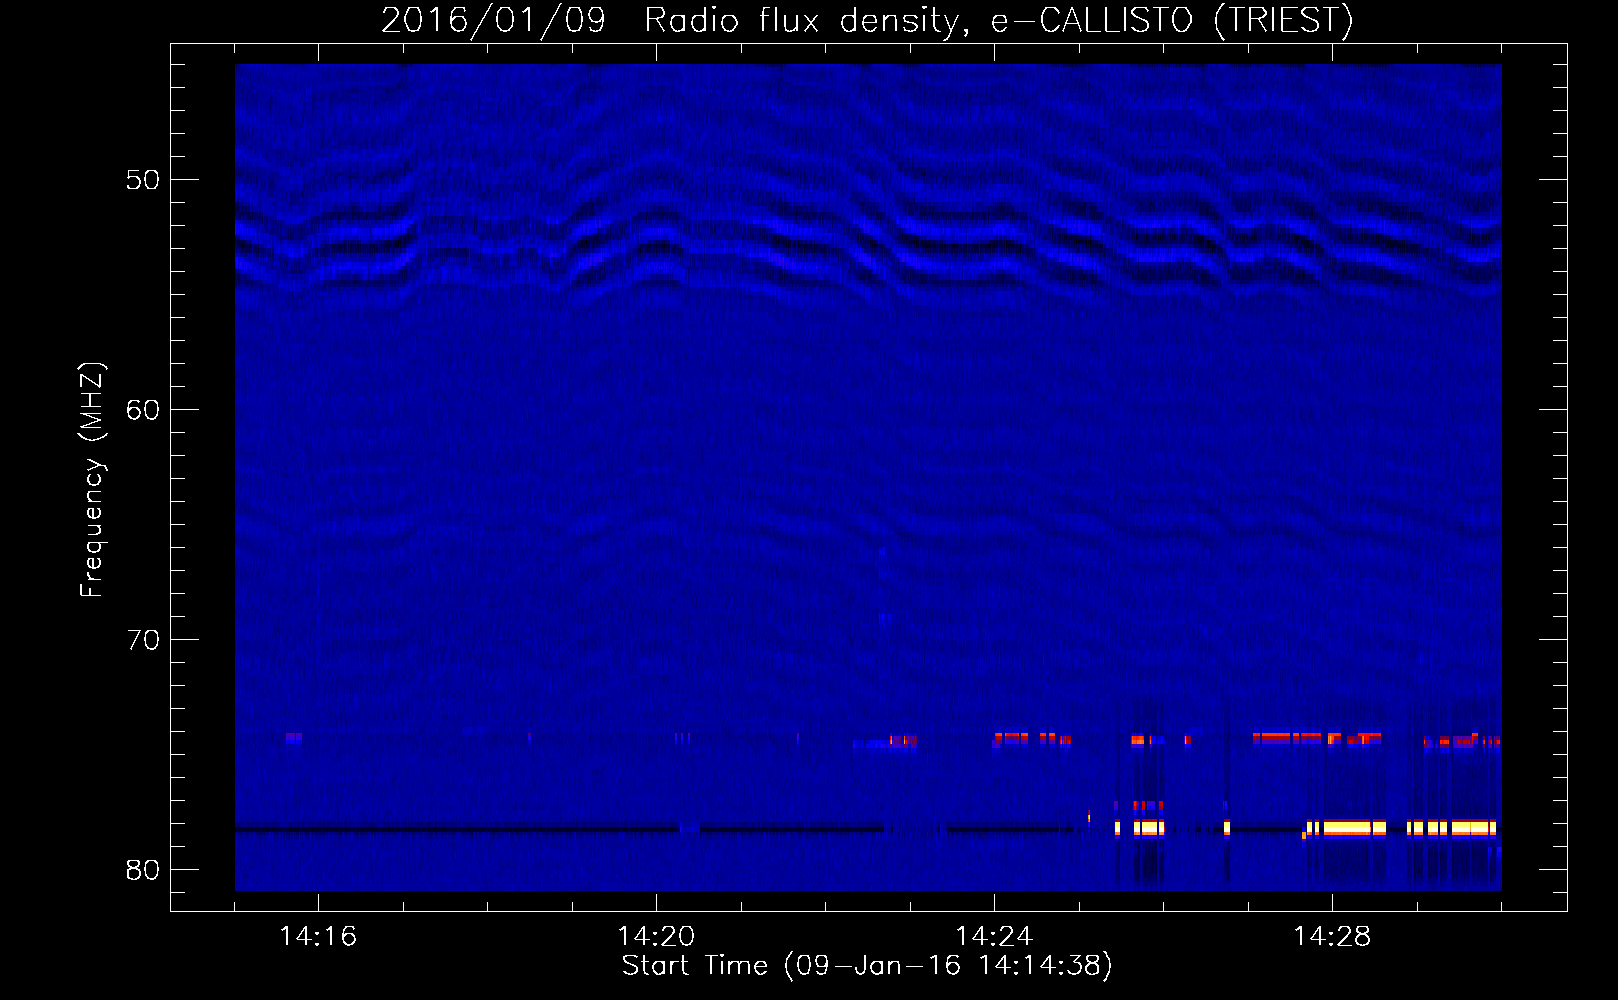The height and width of the screenshot is (1000, 1618).
Task: Click the 70 MHz frequency tick label
Action: pyautogui.click(x=143, y=640)
